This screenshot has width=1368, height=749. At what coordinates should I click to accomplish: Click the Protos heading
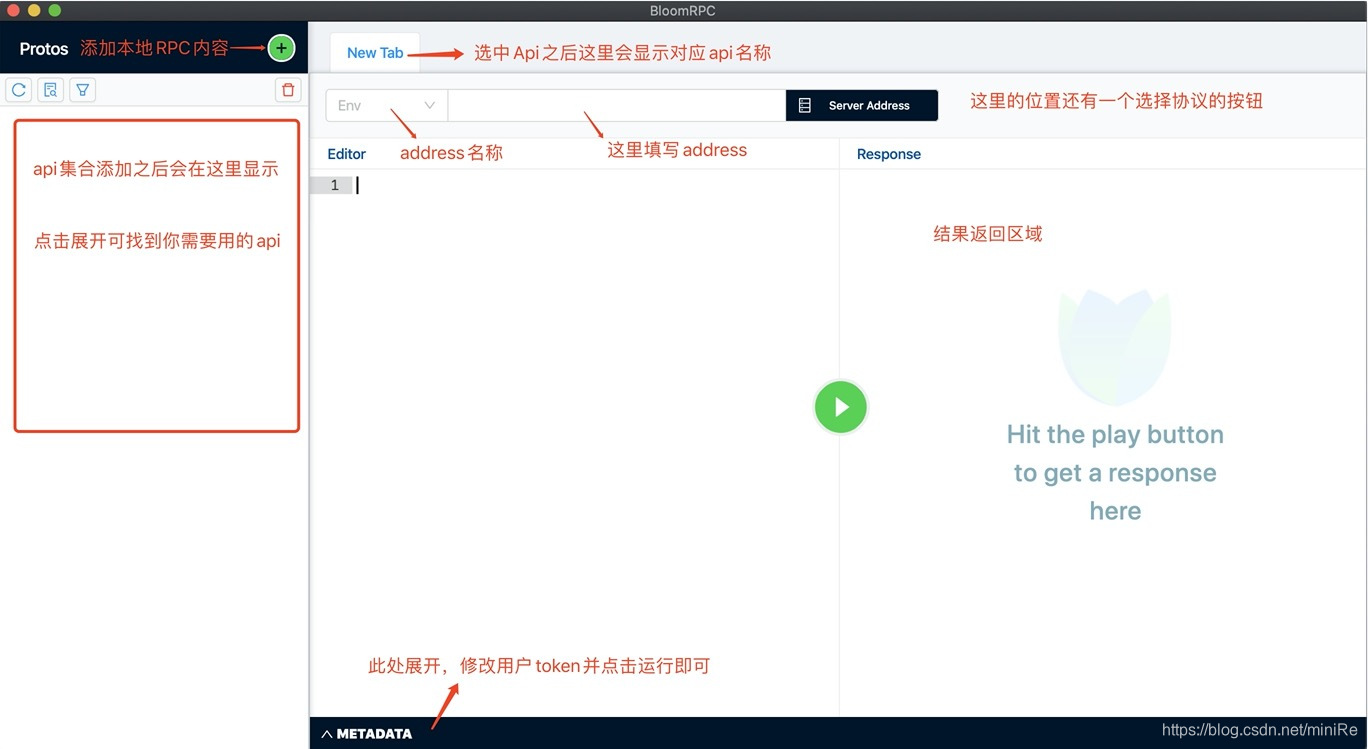[x=44, y=48]
